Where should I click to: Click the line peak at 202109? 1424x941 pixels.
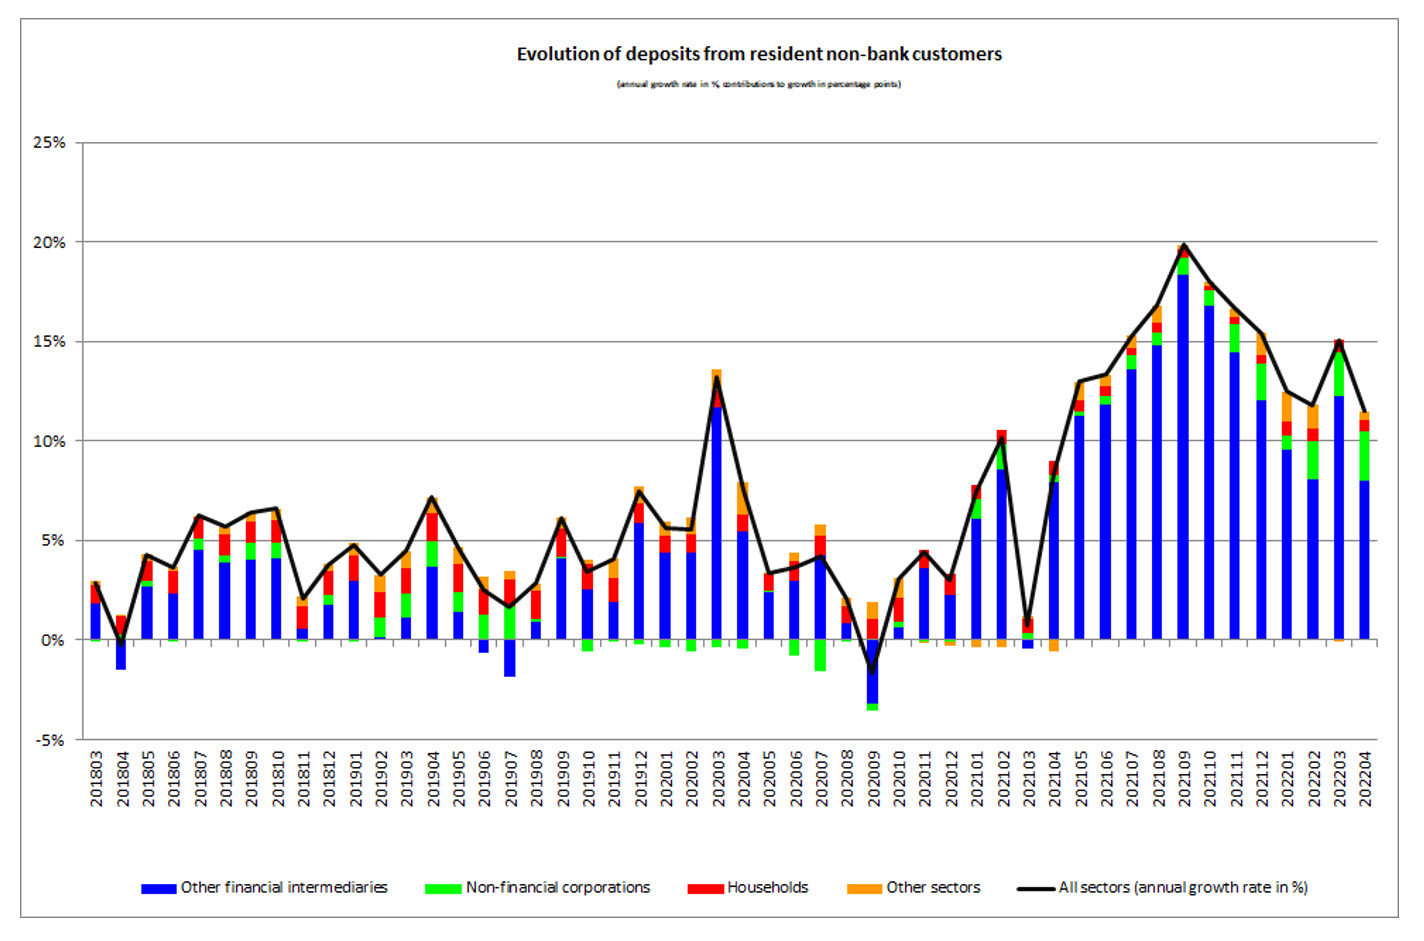click(x=1183, y=244)
